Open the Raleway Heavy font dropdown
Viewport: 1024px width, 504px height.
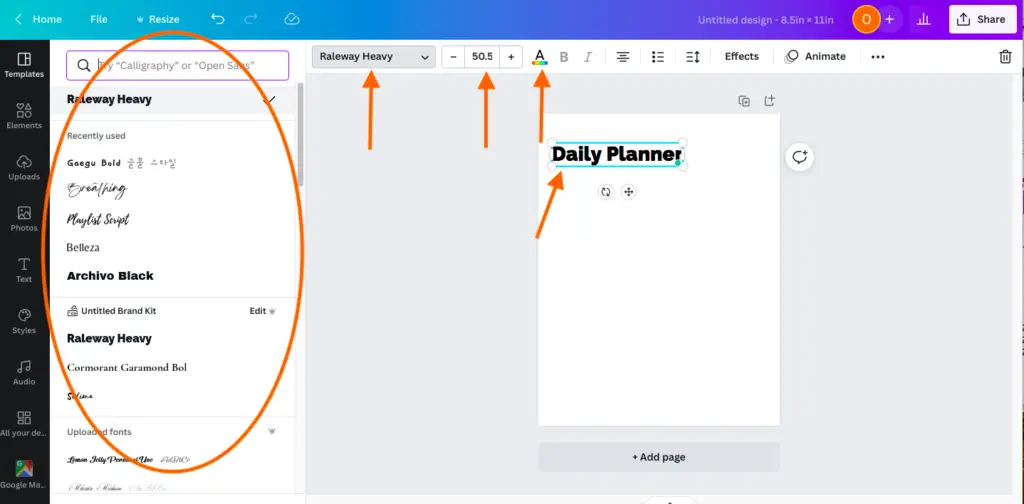click(x=374, y=57)
